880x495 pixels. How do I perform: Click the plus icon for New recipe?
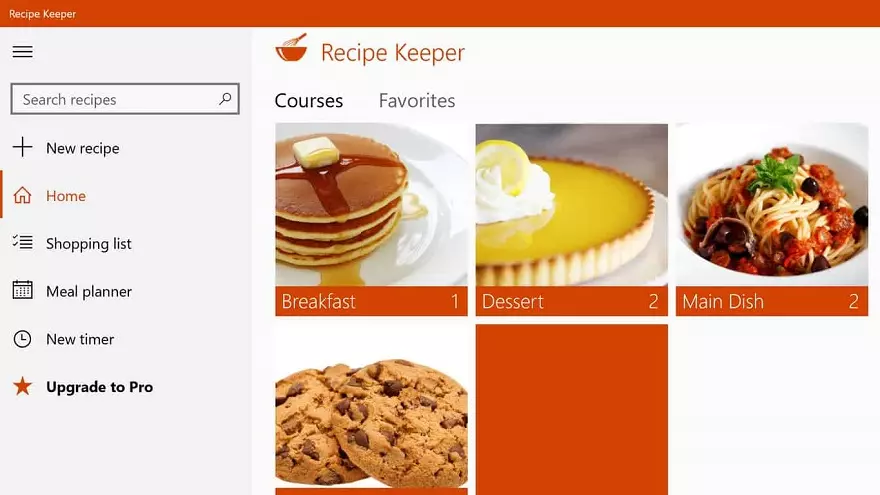coord(22,147)
